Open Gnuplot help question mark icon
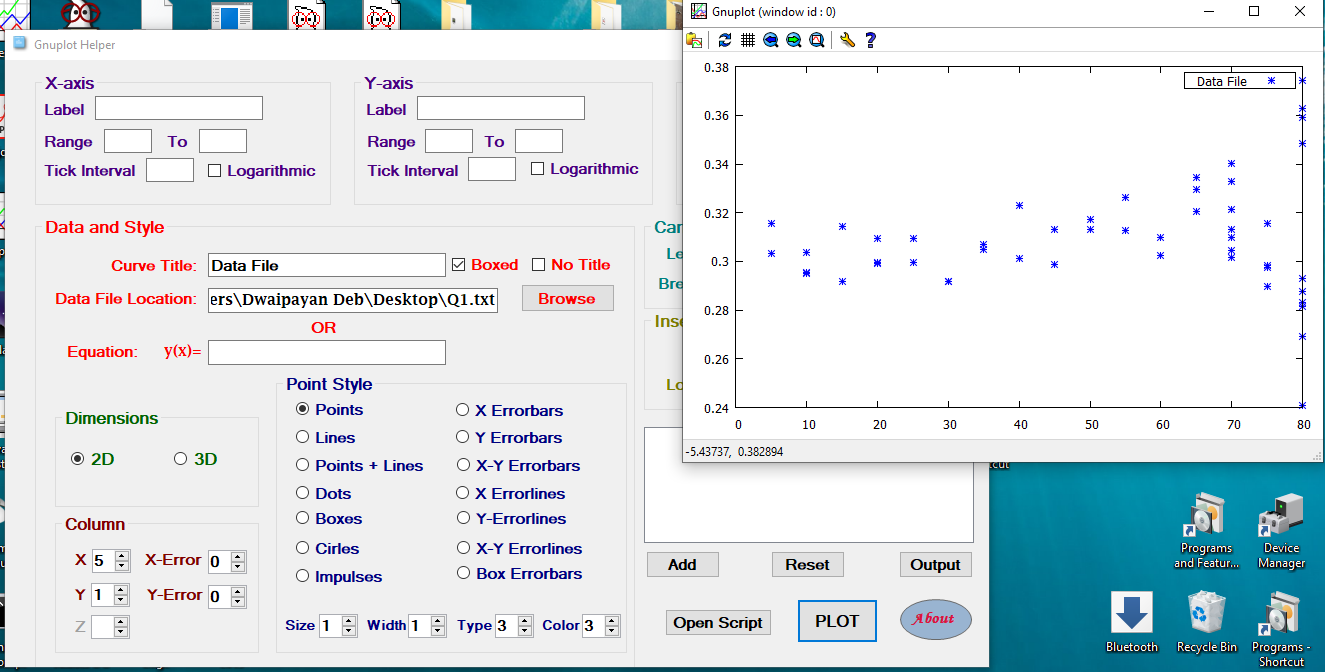The height and width of the screenshot is (672, 1325). [x=870, y=40]
